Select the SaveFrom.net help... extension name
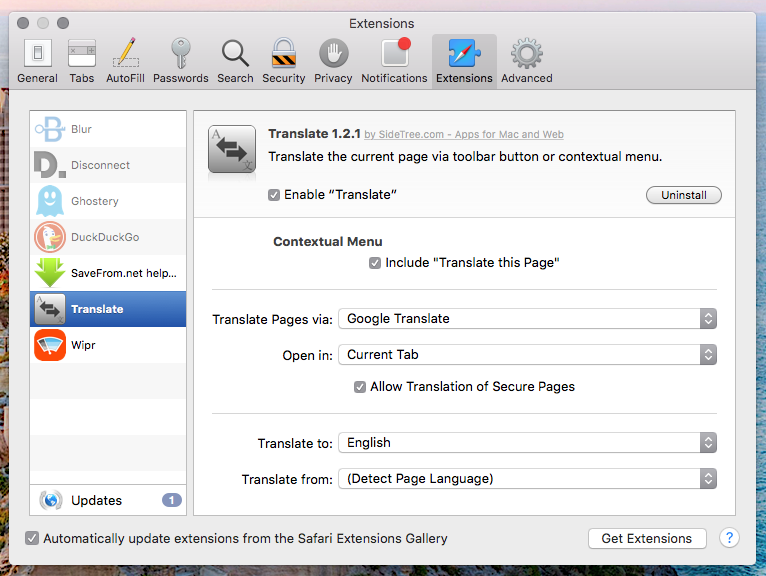The height and width of the screenshot is (576, 766). [x=124, y=273]
